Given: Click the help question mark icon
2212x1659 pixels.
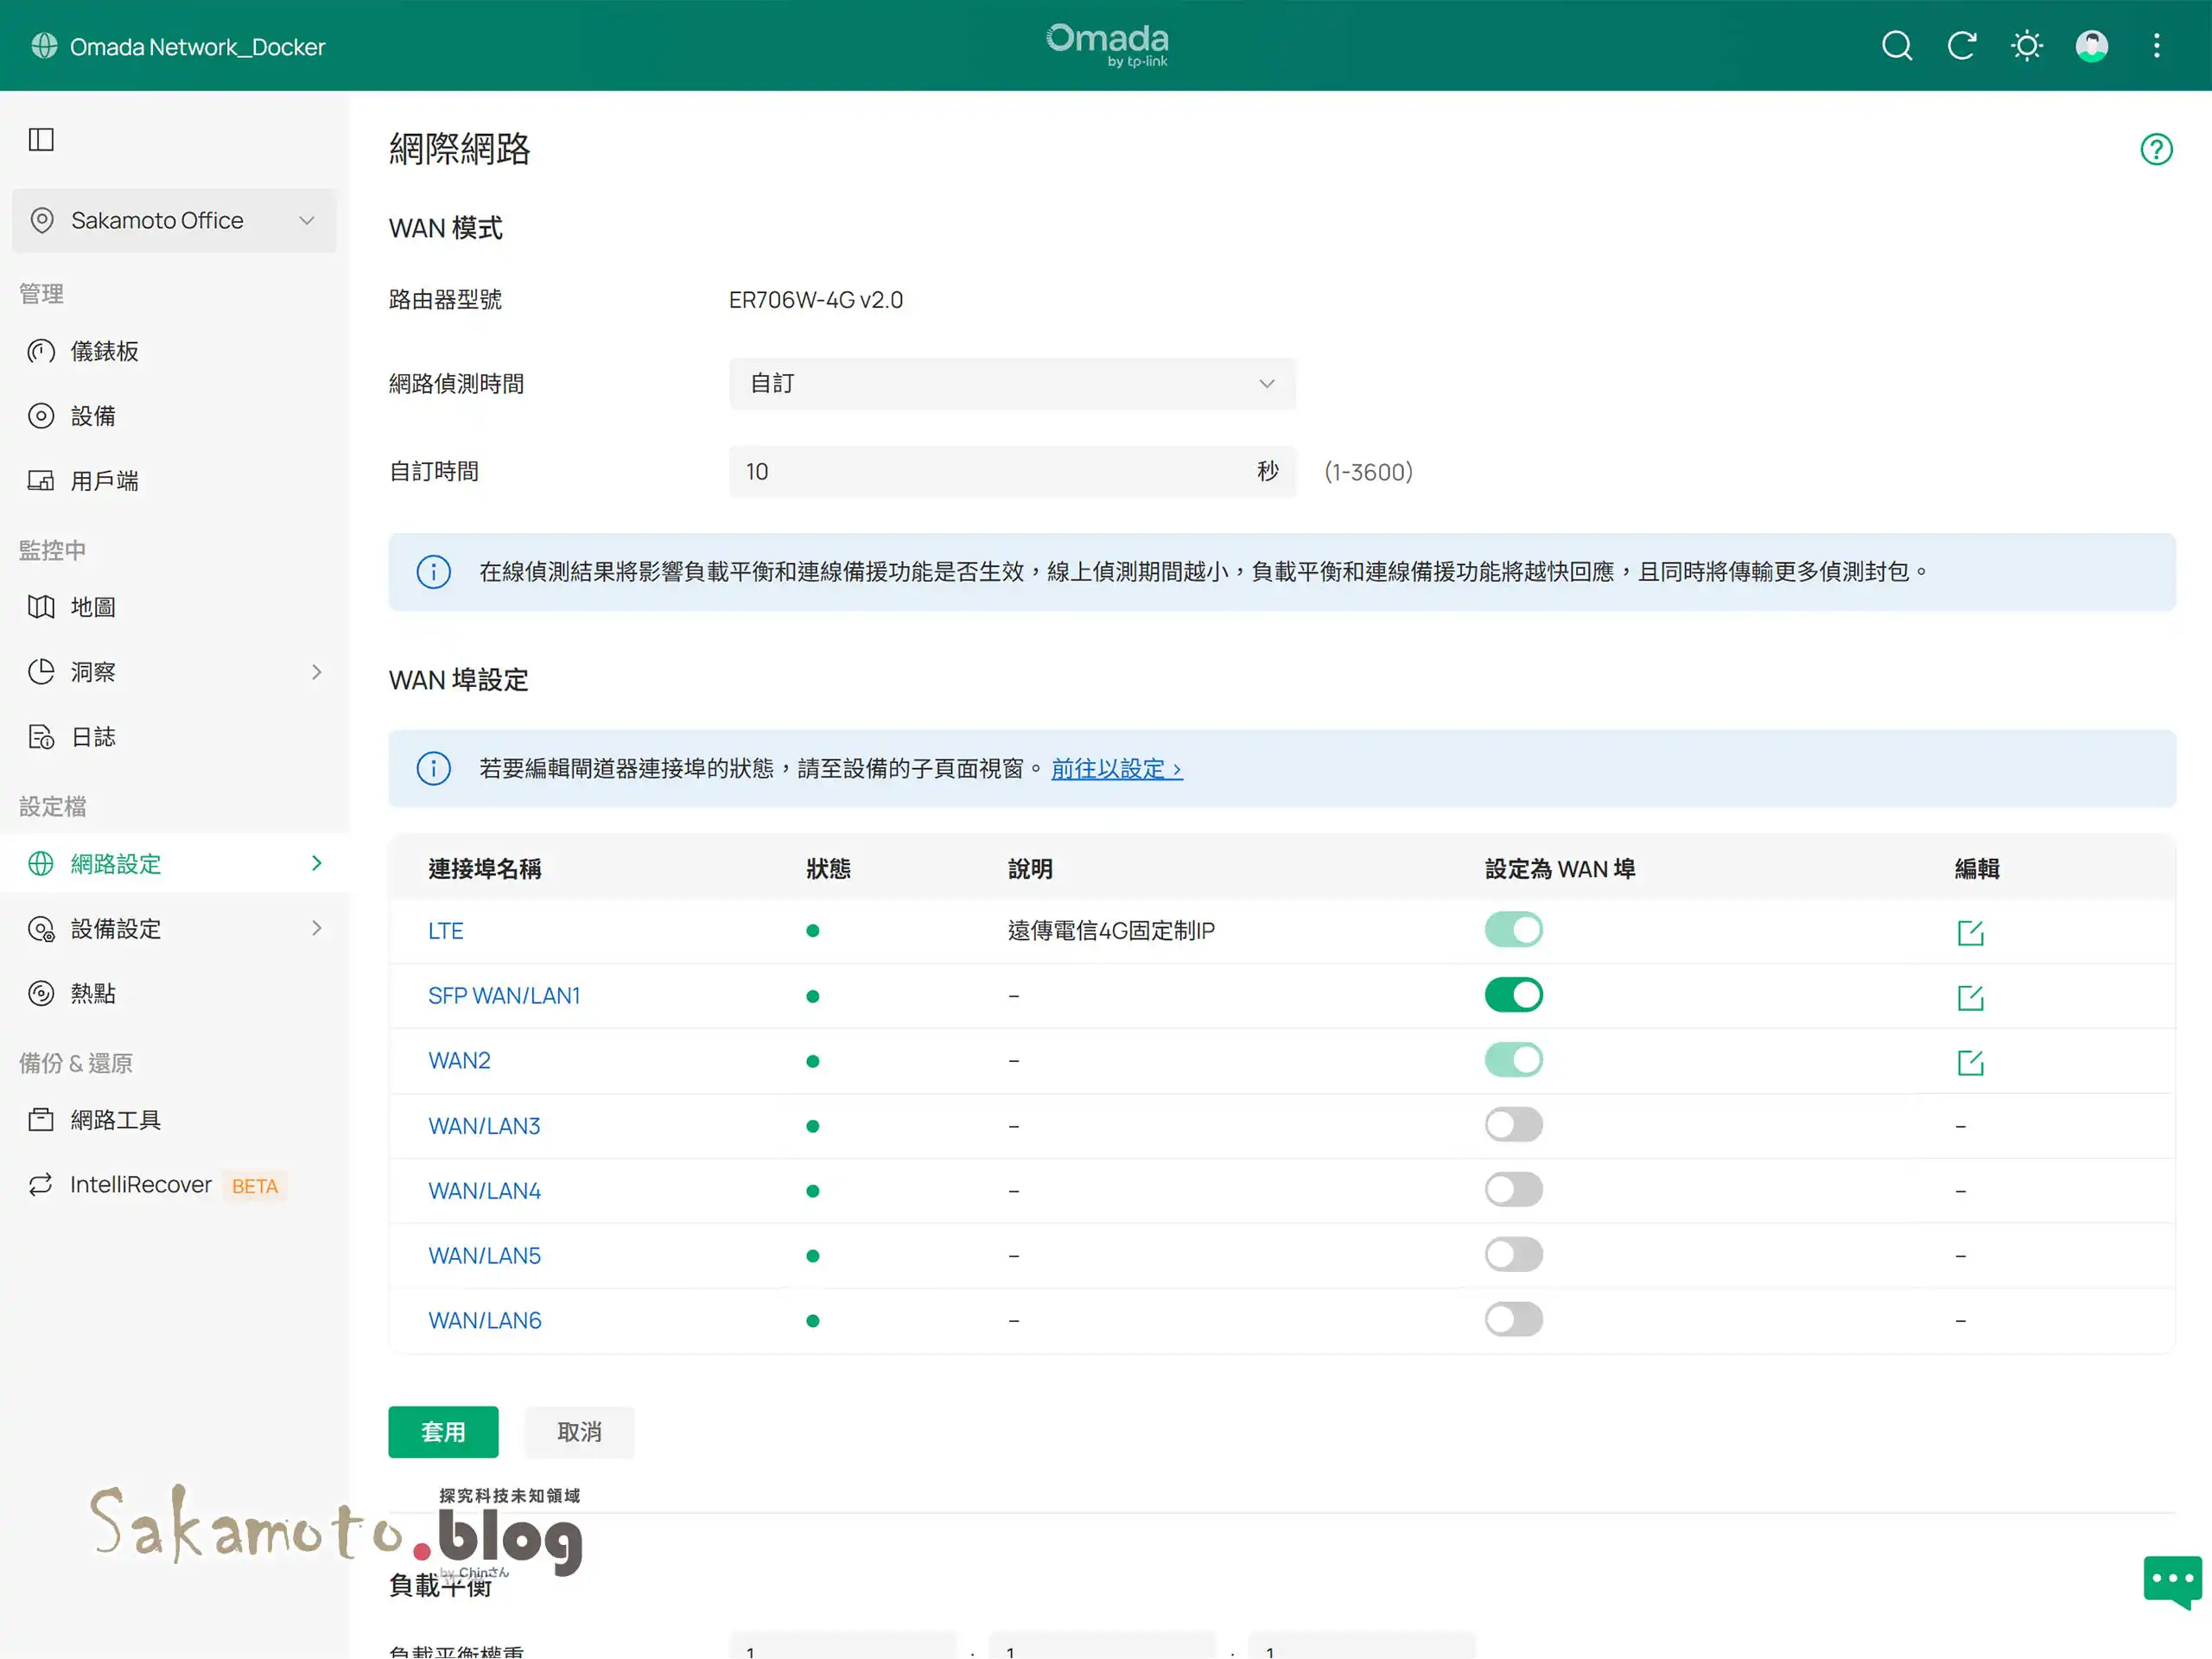Looking at the screenshot, I should coord(2156,150).
